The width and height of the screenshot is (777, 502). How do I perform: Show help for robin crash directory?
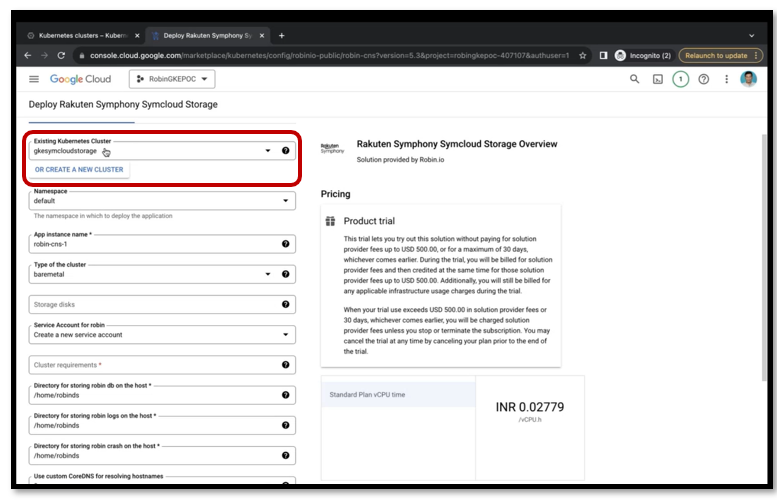[285, 455]
